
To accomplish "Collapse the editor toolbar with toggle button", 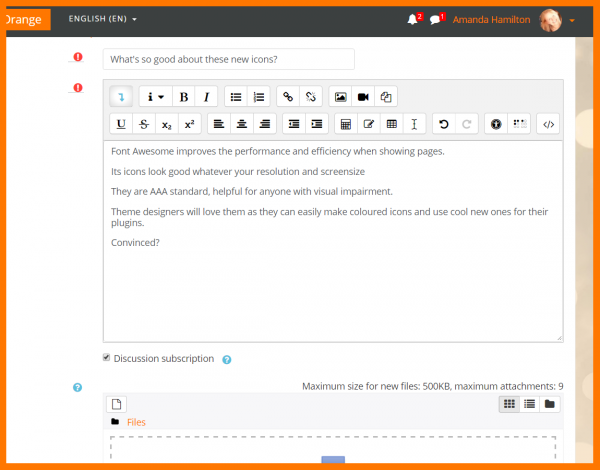I will tap(121, 97).
